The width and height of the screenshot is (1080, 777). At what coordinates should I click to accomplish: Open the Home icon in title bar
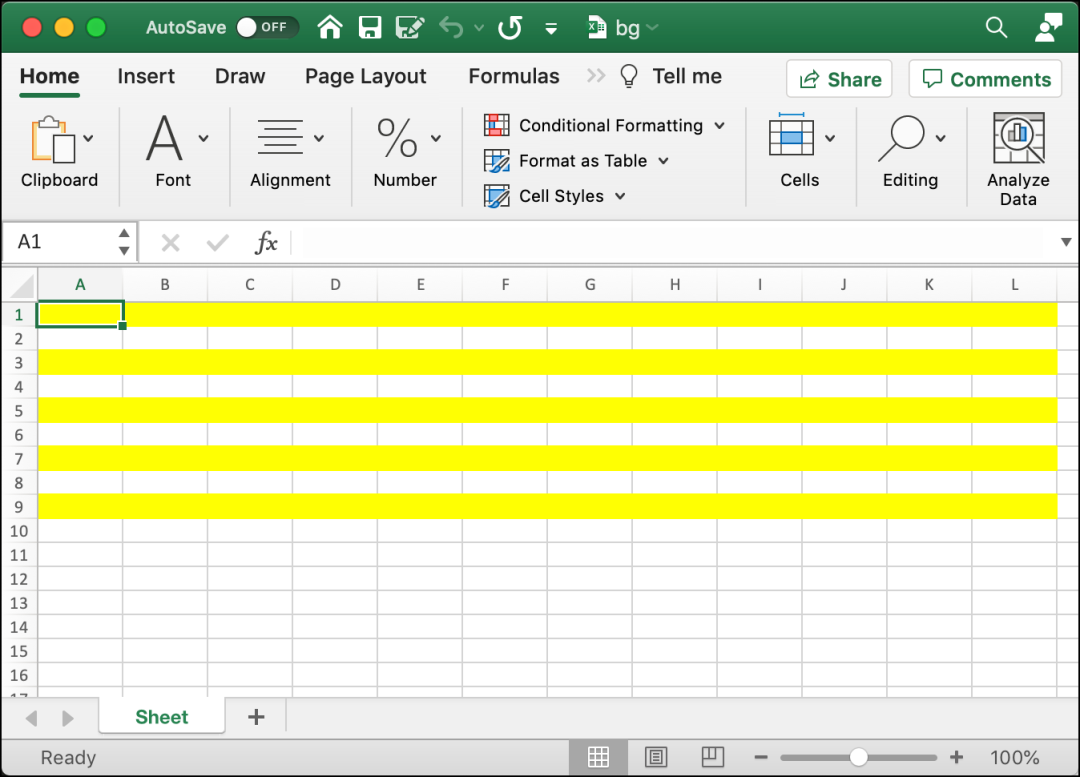(x=330, y=28)
